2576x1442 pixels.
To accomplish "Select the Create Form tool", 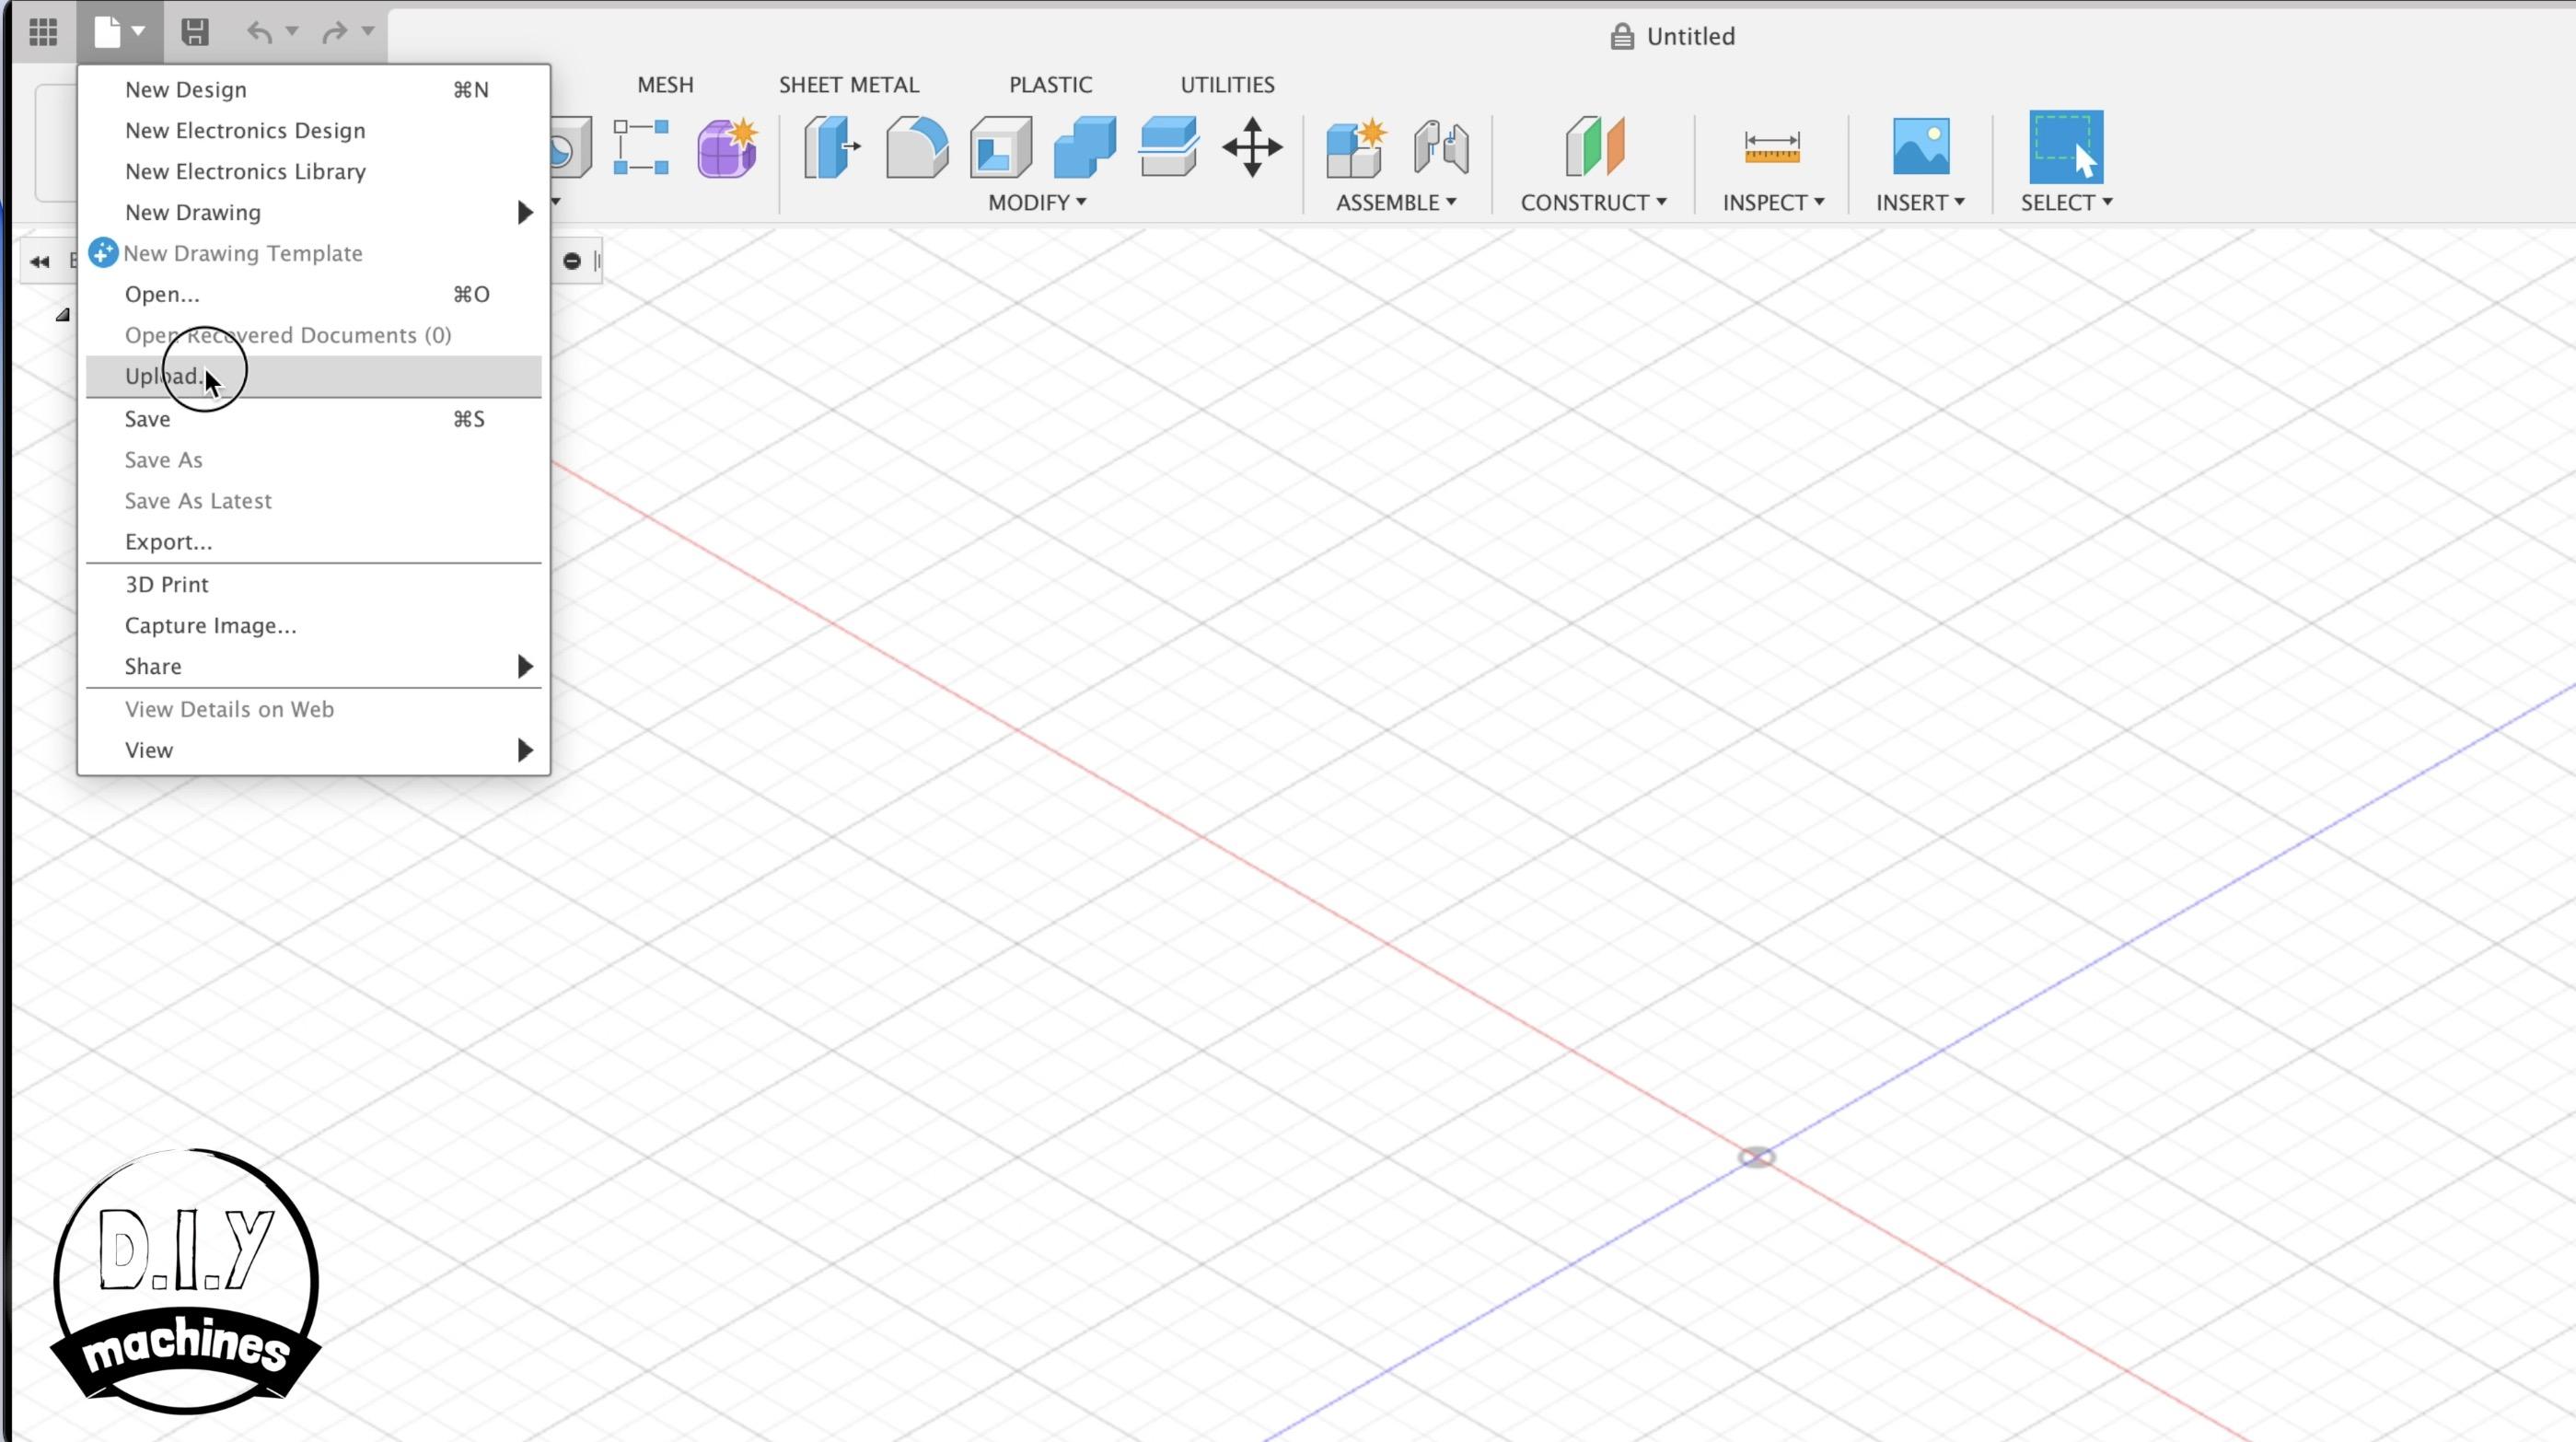I will [x=727, y=146].
